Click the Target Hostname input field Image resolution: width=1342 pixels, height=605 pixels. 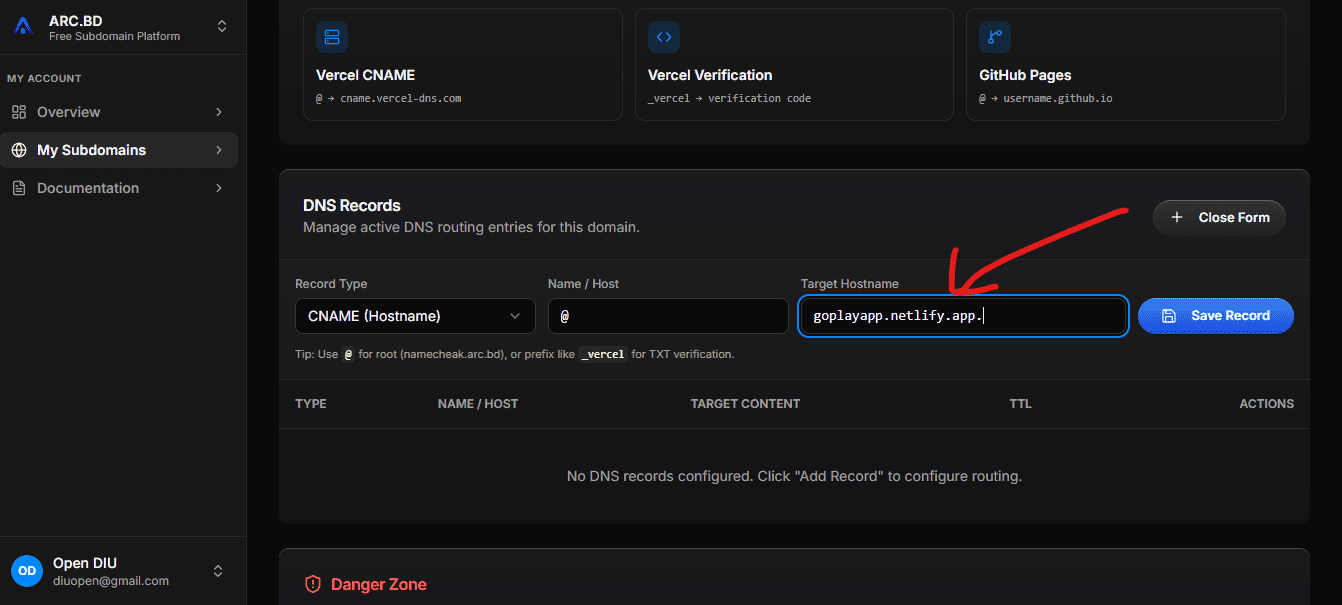point(964,316)
